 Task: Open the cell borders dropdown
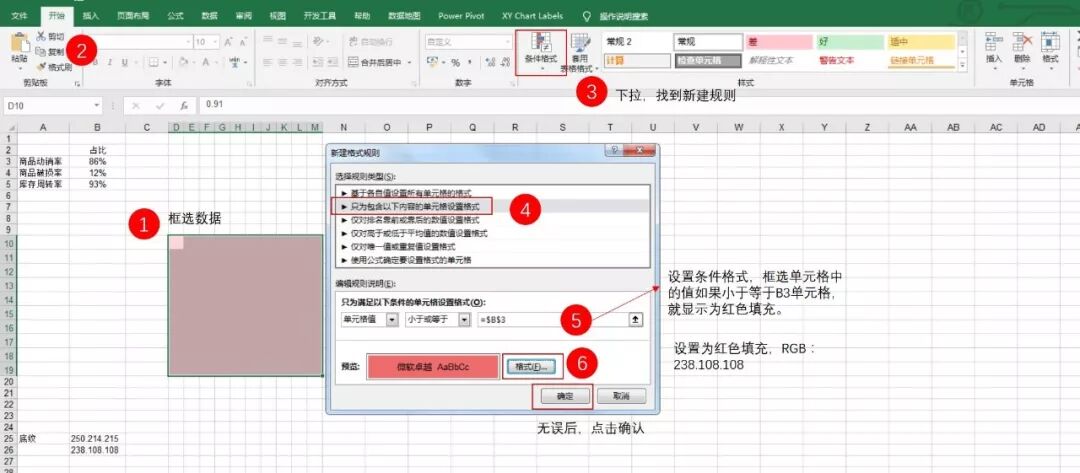pos(165,62)
